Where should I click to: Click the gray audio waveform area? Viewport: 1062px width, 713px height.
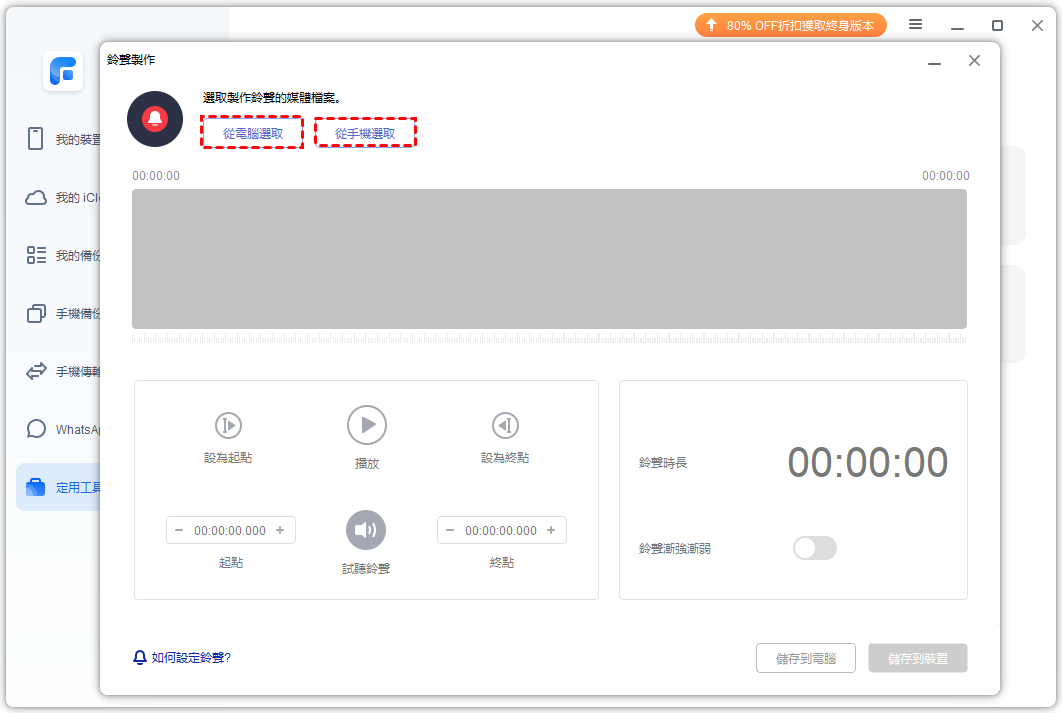pyautogui.click(x=549, y=259)
